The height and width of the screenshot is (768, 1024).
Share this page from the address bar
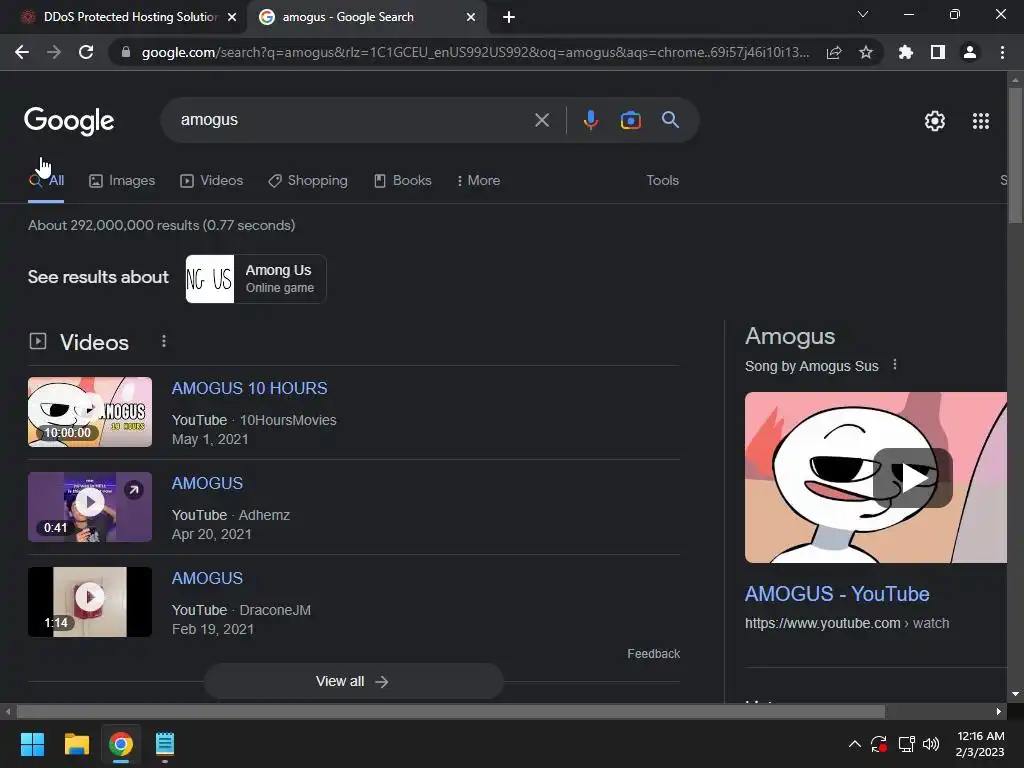[x=834, y=52]
